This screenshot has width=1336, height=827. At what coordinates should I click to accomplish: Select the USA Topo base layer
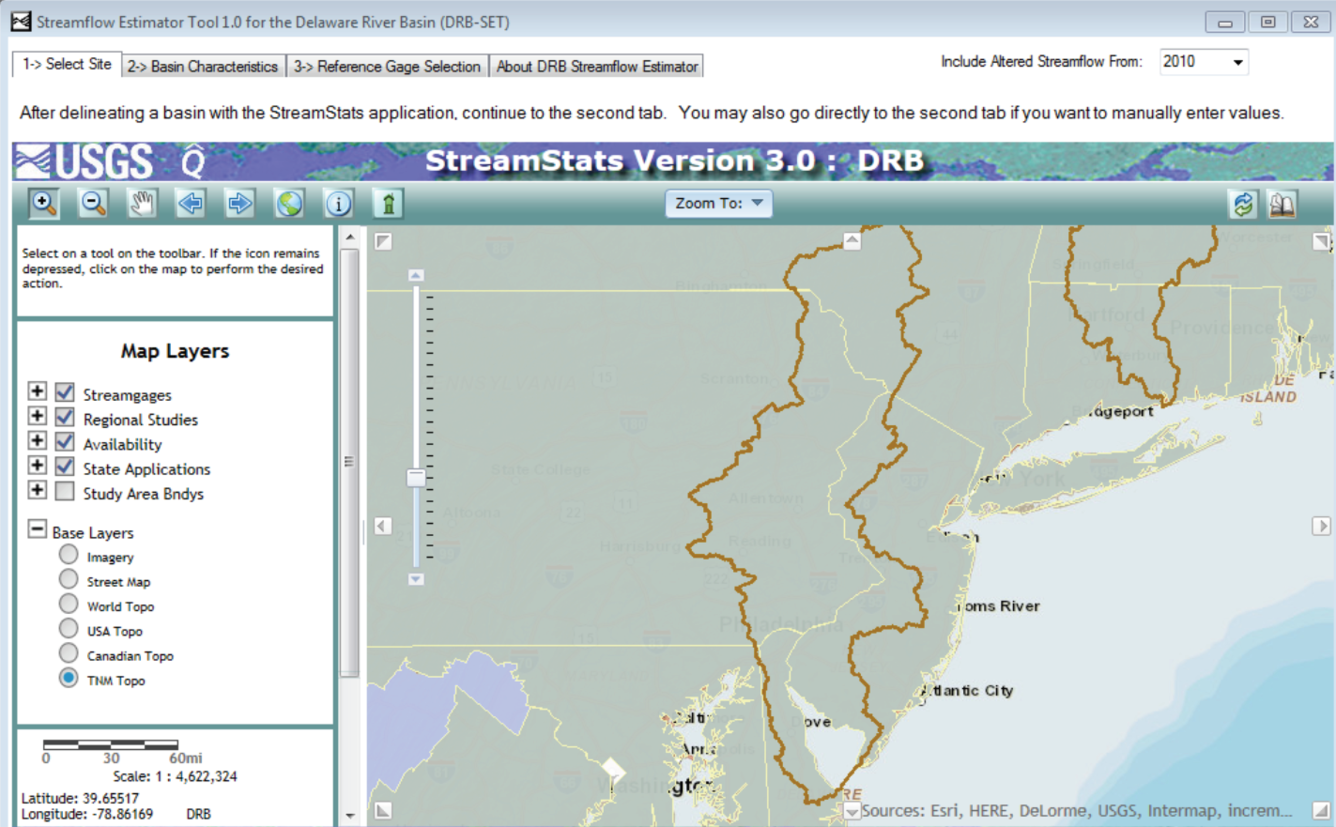68,628
